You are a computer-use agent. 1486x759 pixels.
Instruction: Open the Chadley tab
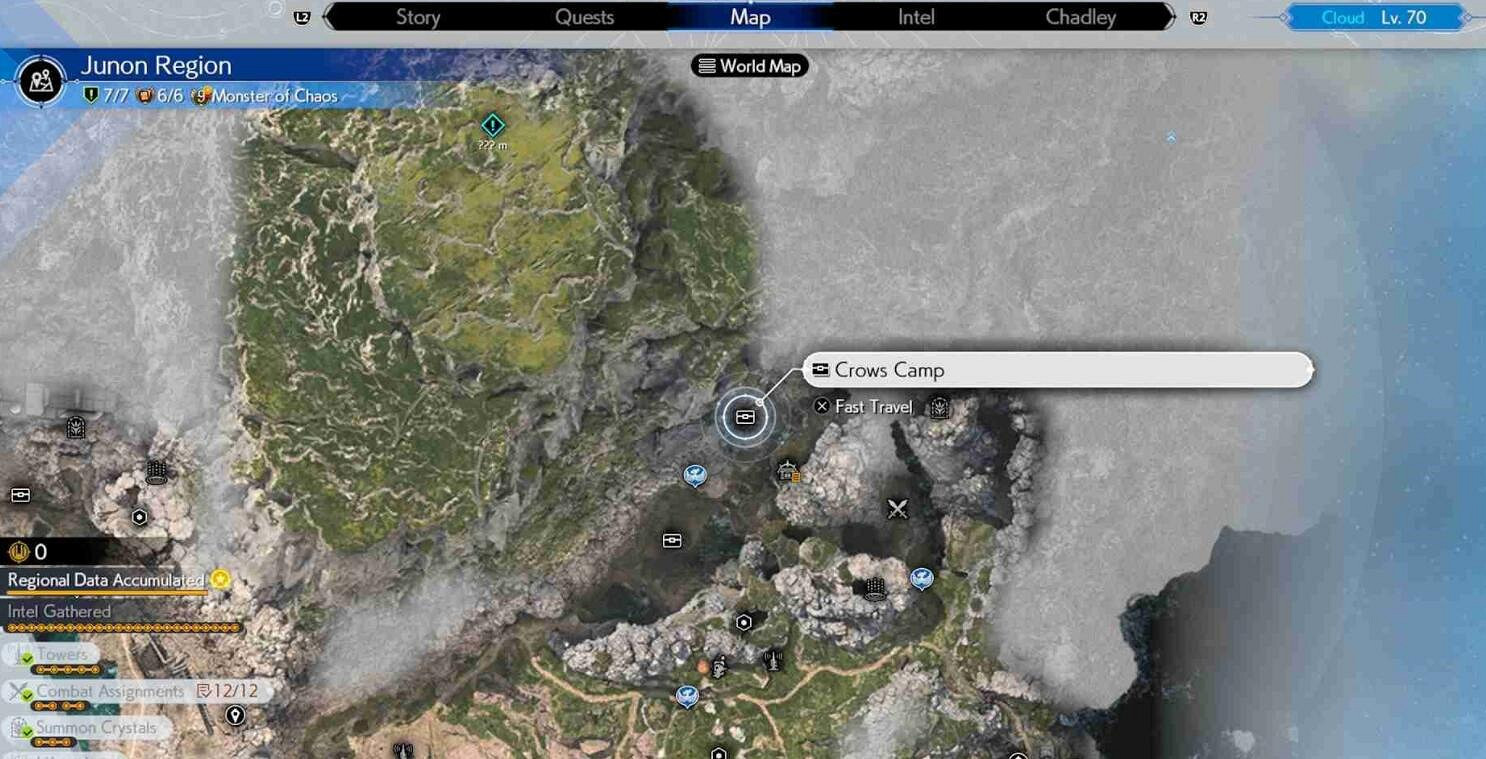(1080, 17)
